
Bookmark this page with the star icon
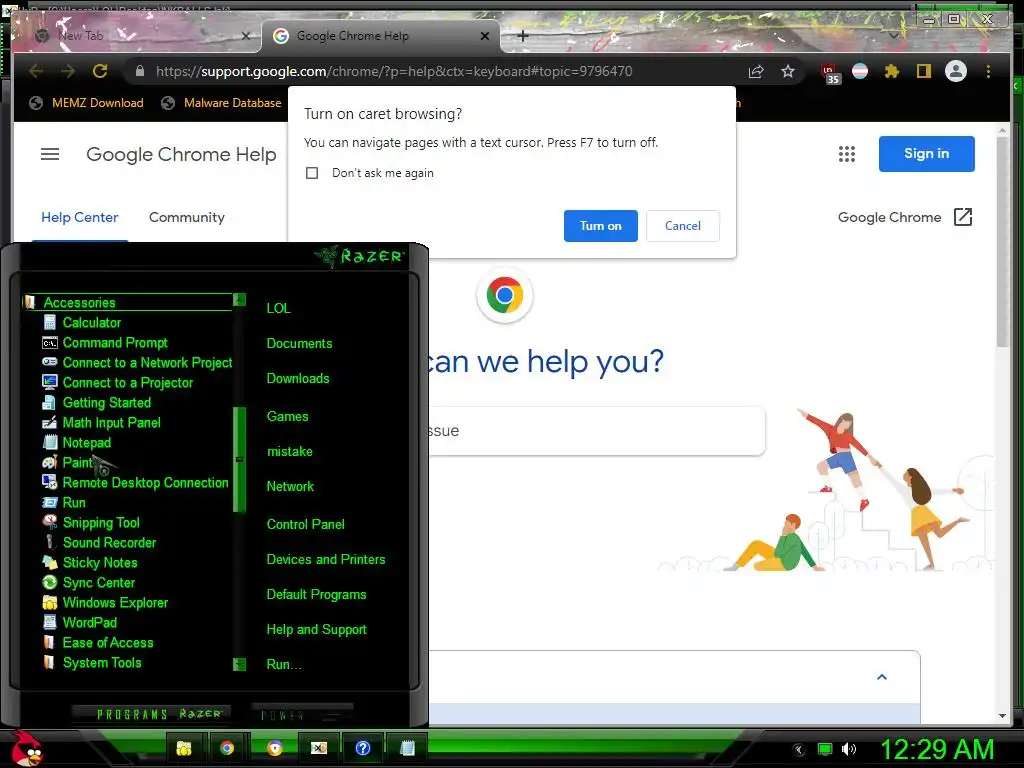[x=788, y=71]
